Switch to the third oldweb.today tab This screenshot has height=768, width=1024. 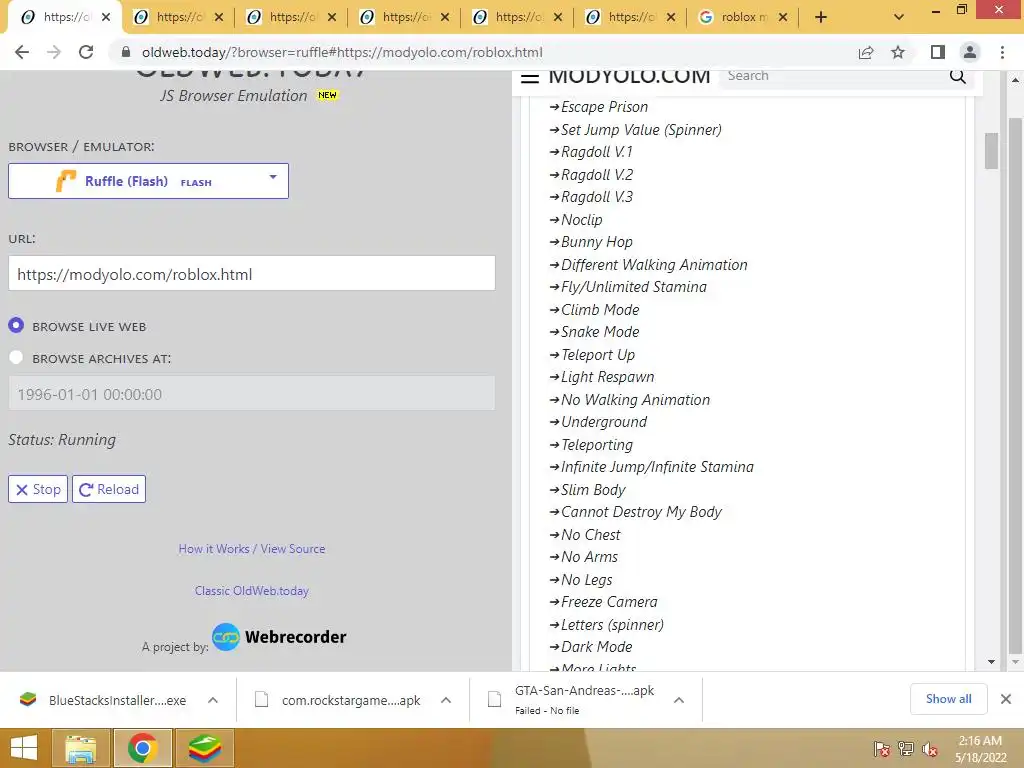(x=291, y=17)
